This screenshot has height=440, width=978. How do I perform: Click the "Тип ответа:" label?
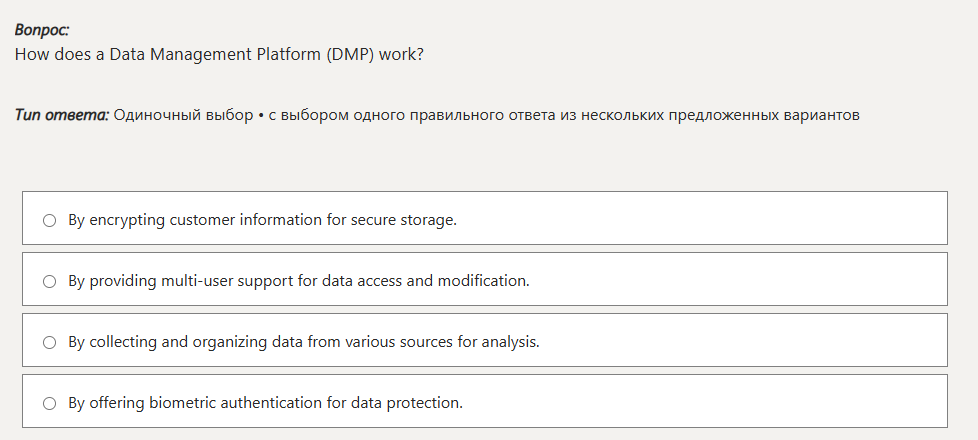pyautogui.click(x=61, y=115)
